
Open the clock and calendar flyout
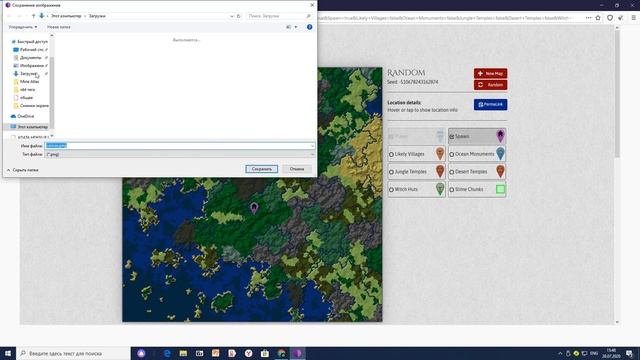coord(611,353)
